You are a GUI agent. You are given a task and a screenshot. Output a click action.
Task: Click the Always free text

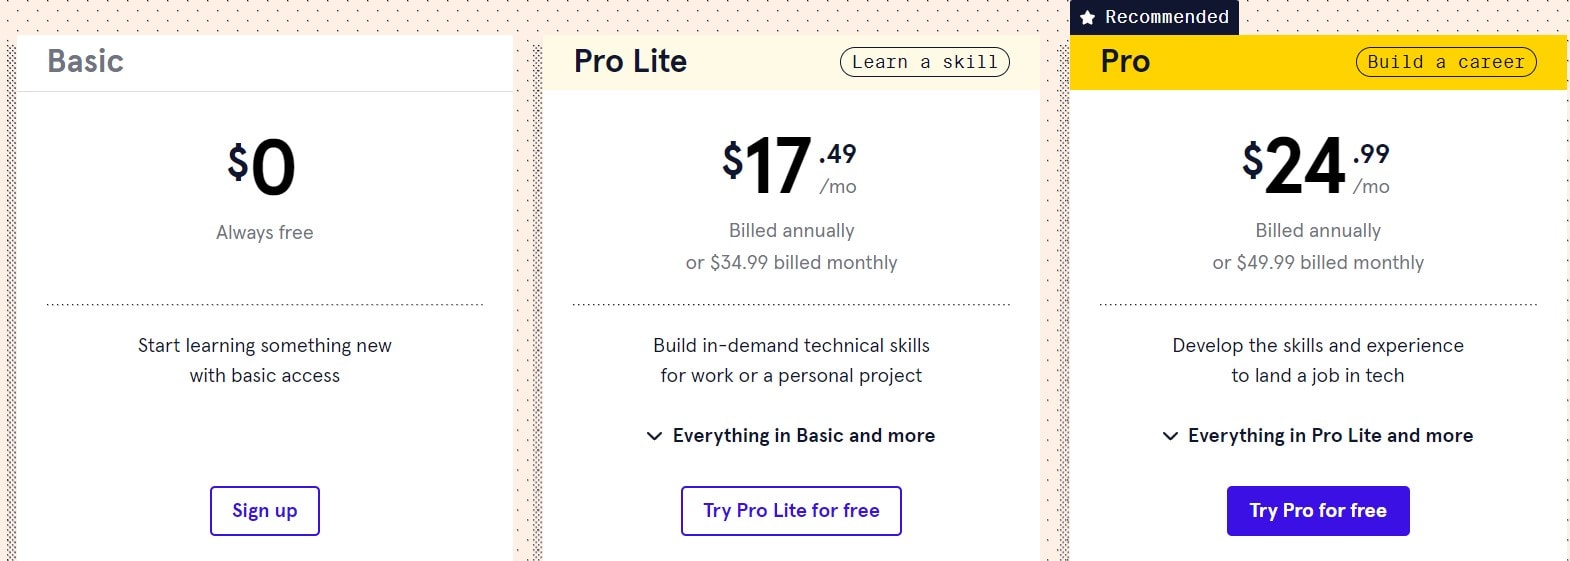(265, 233)
